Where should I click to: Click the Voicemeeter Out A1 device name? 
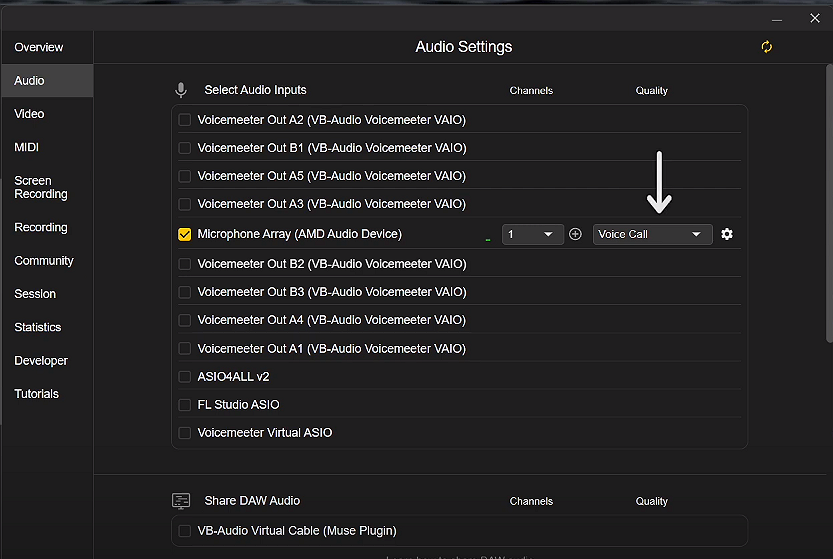coord(332,349)
